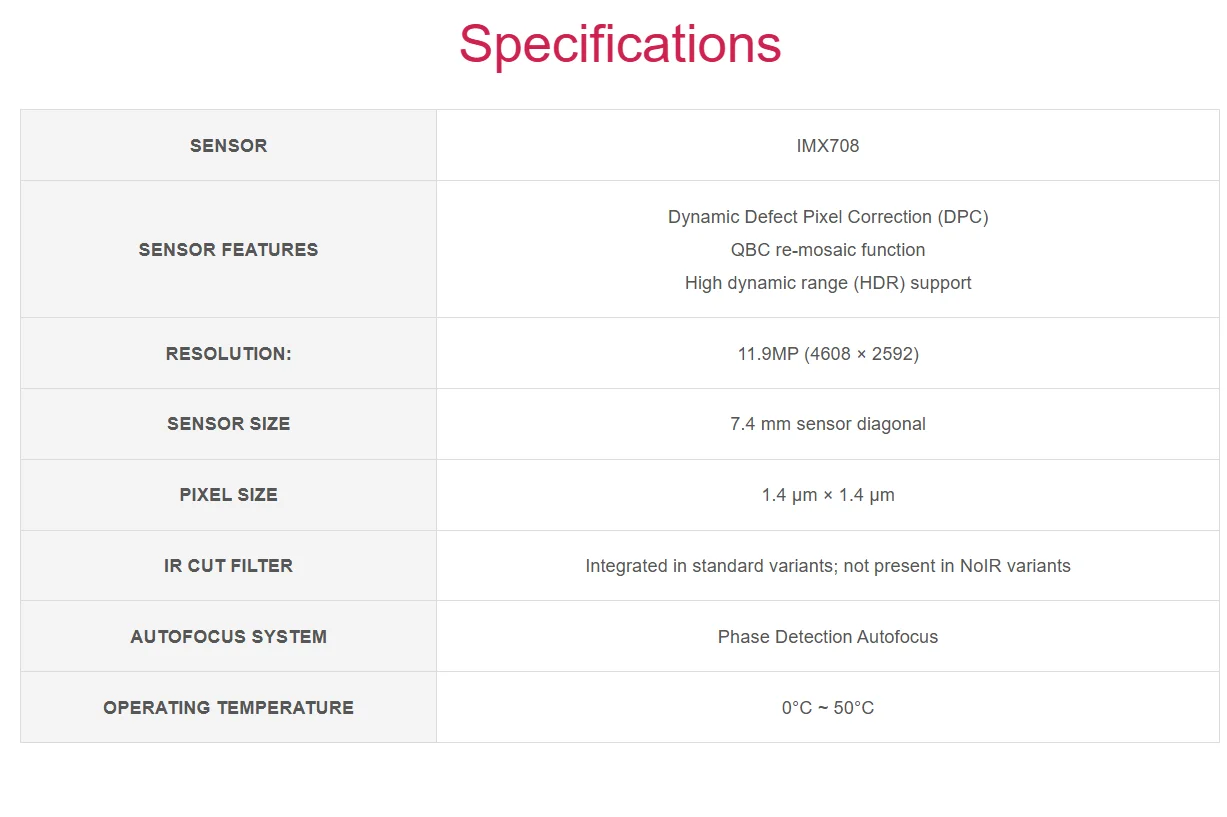Select the OPERATING TEMPERATURE label
The height and width of the screenshot is (817, 1227).
(228, 708)
